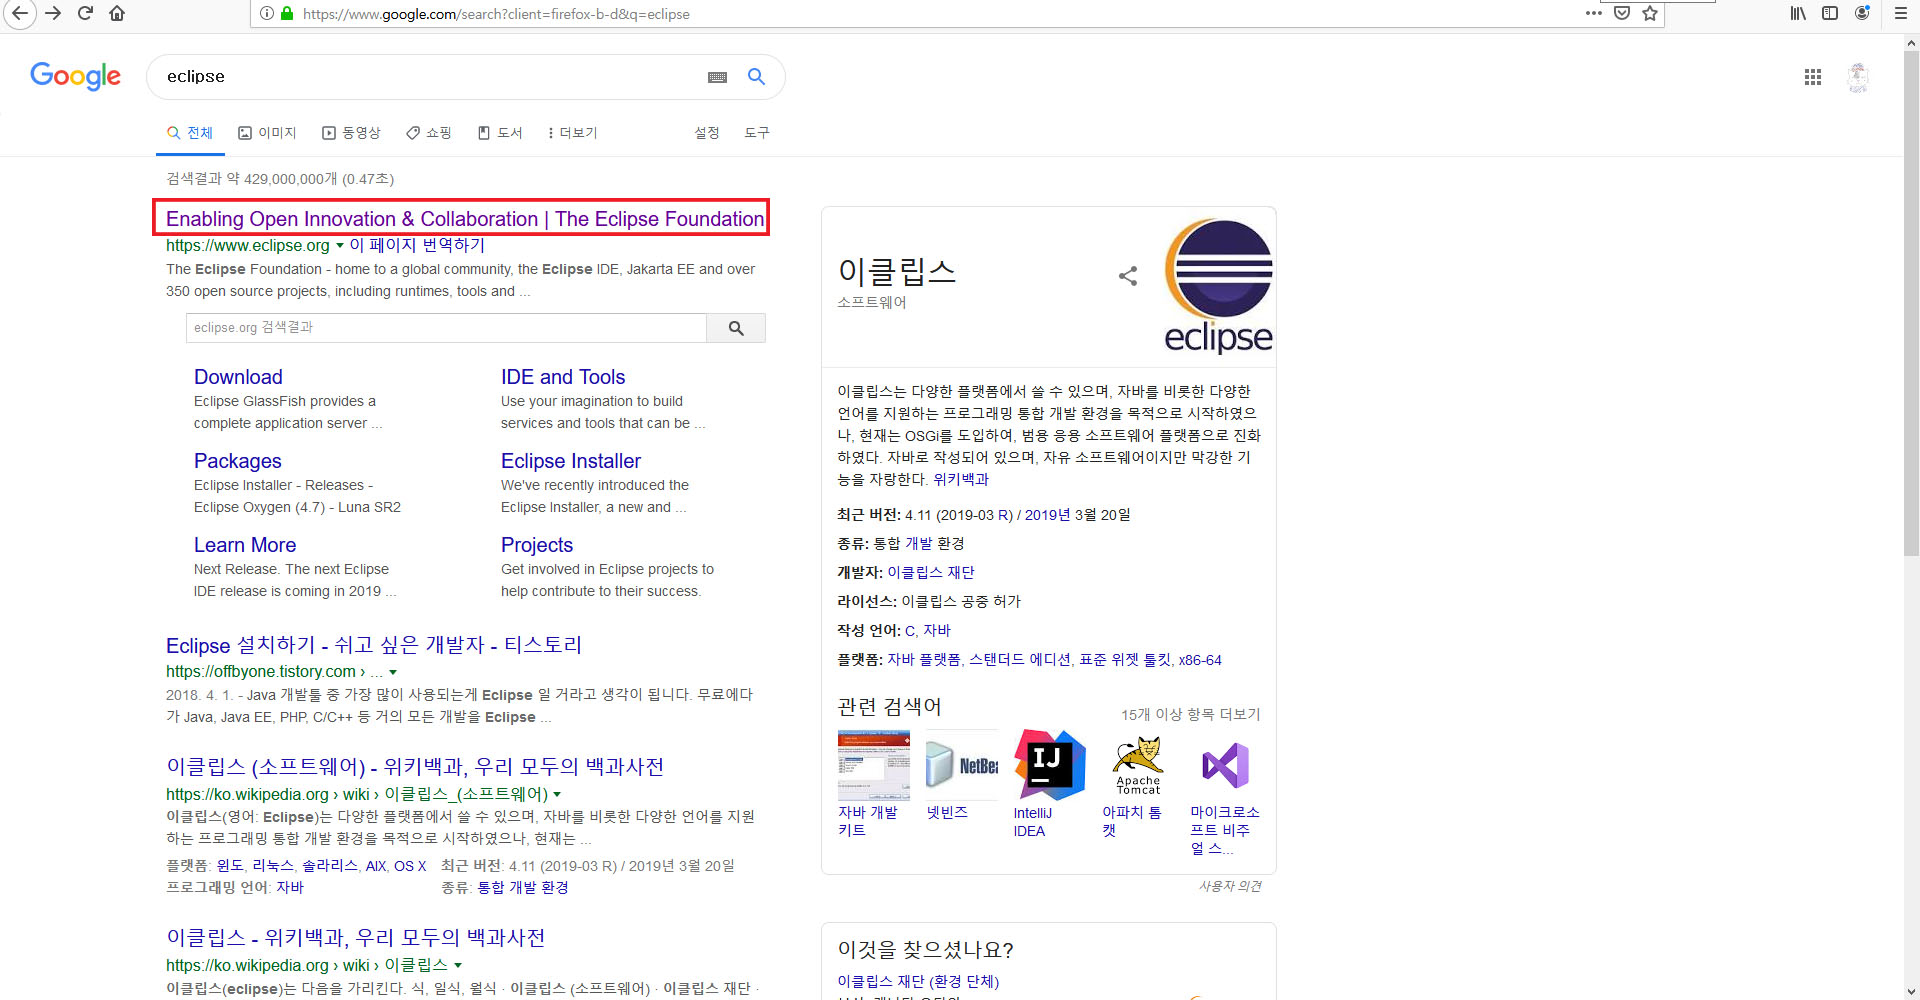The width and height of the screenshot is (1920, 1000).
Task: Click the blue Google search magnifier
Action: pos(757,76)
